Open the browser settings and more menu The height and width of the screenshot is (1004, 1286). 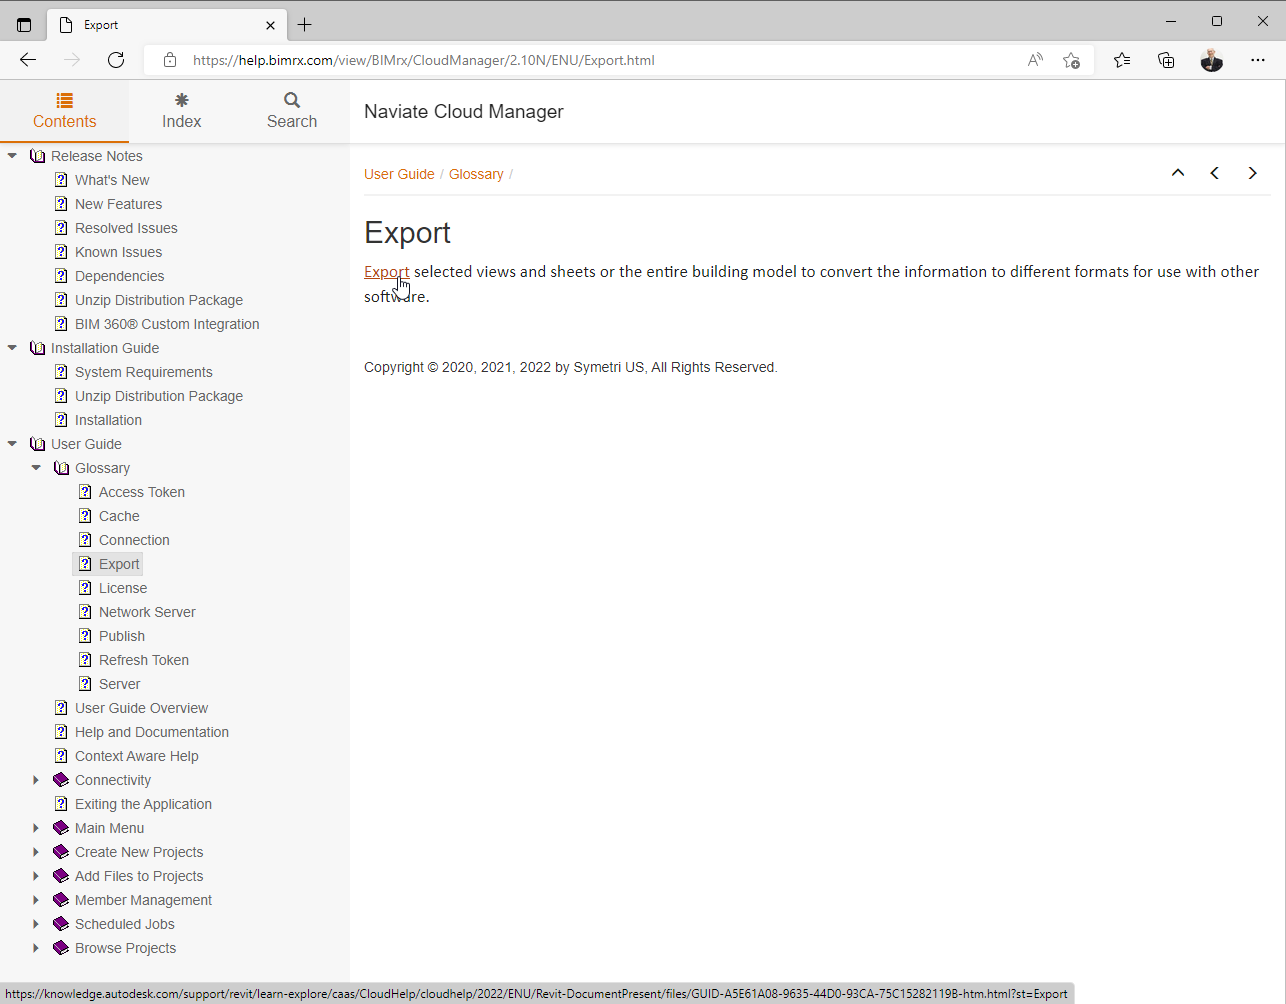[x=1258, y=60]
